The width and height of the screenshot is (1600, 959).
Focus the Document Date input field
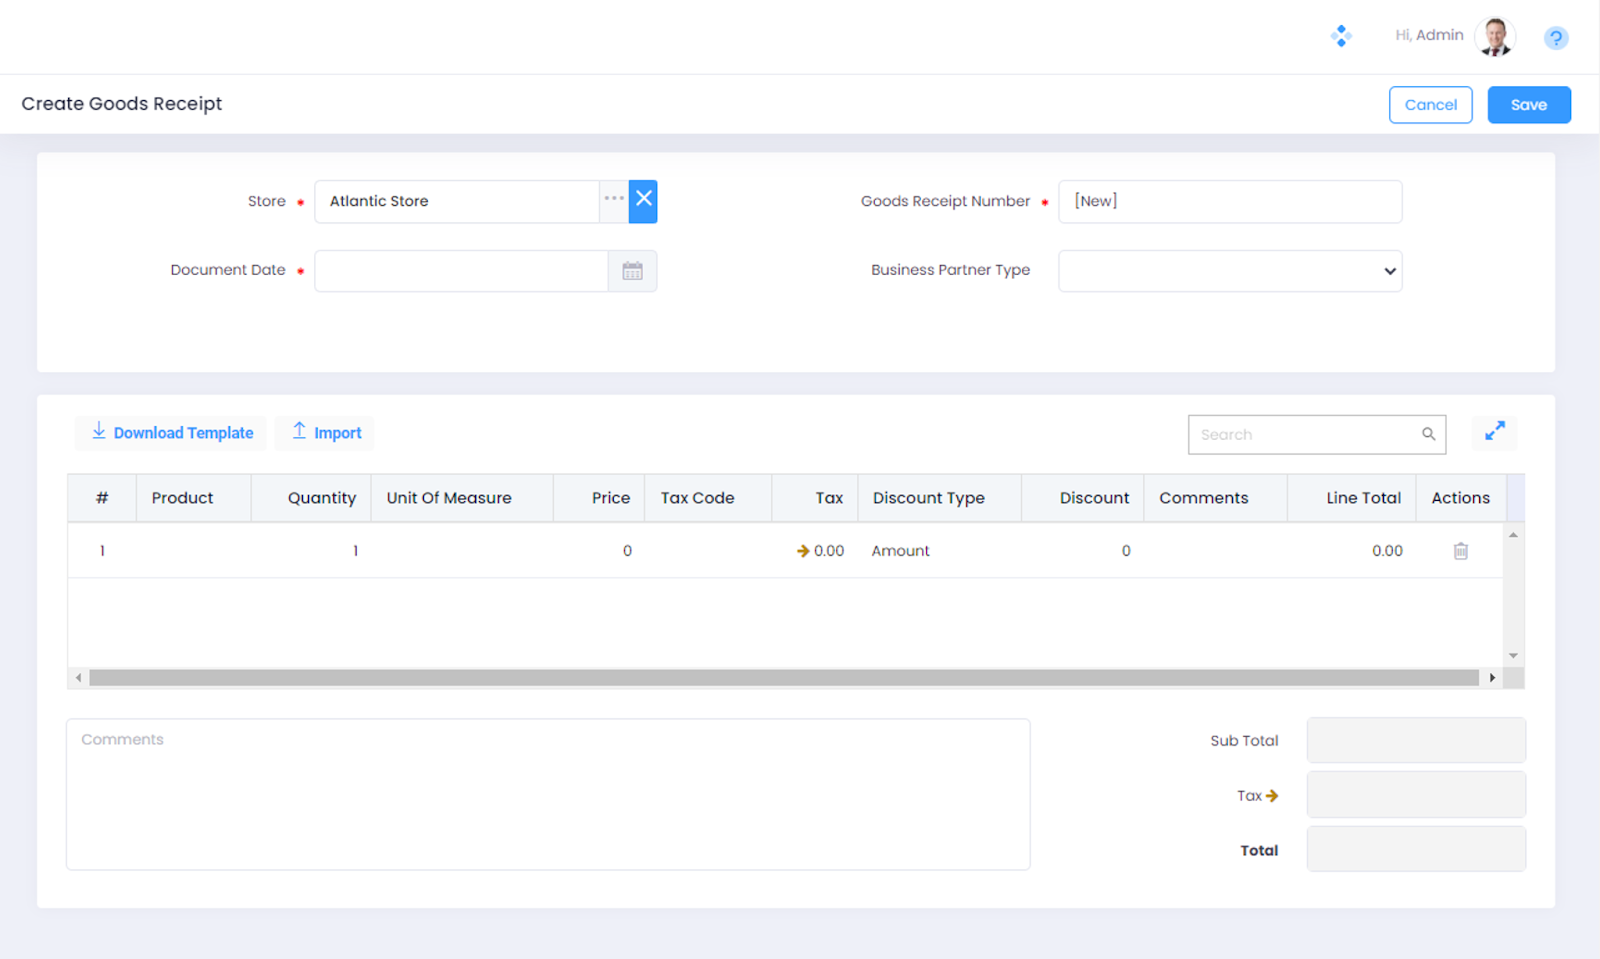point(461,271)
